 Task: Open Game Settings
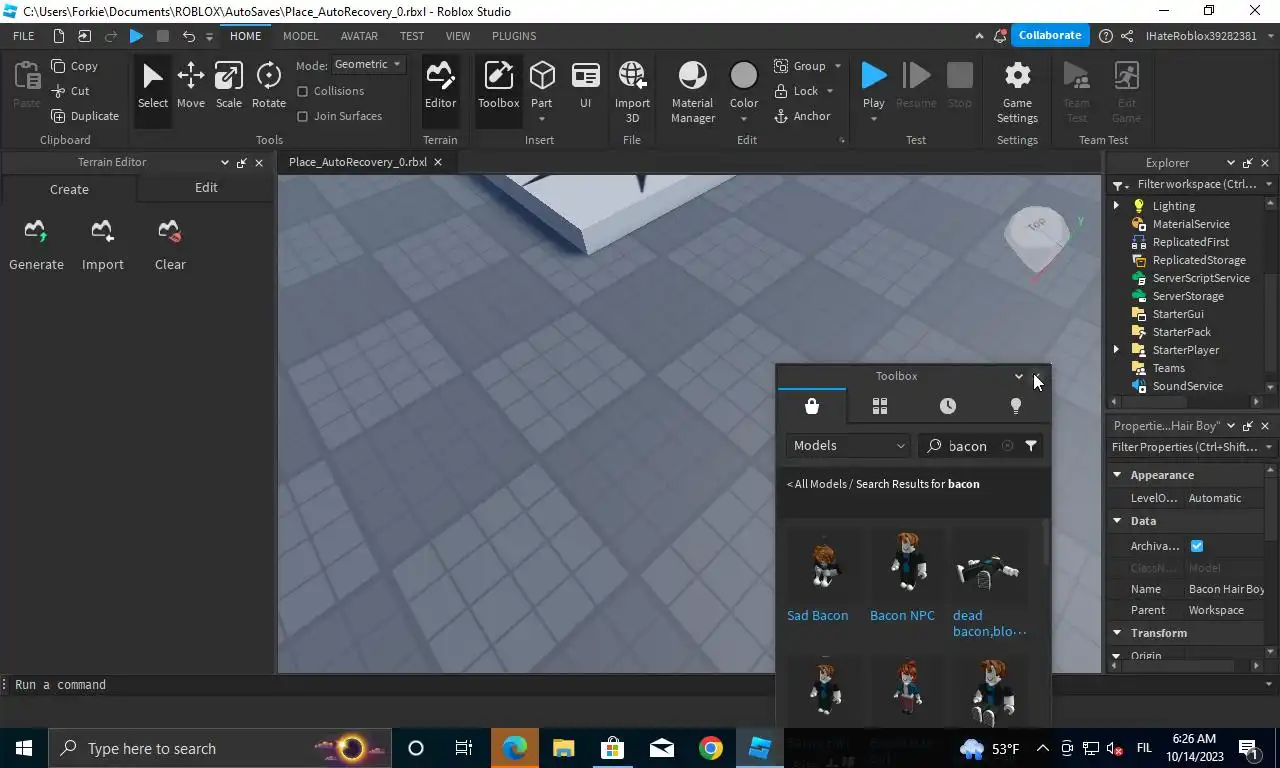click(x=1017, y=92)
